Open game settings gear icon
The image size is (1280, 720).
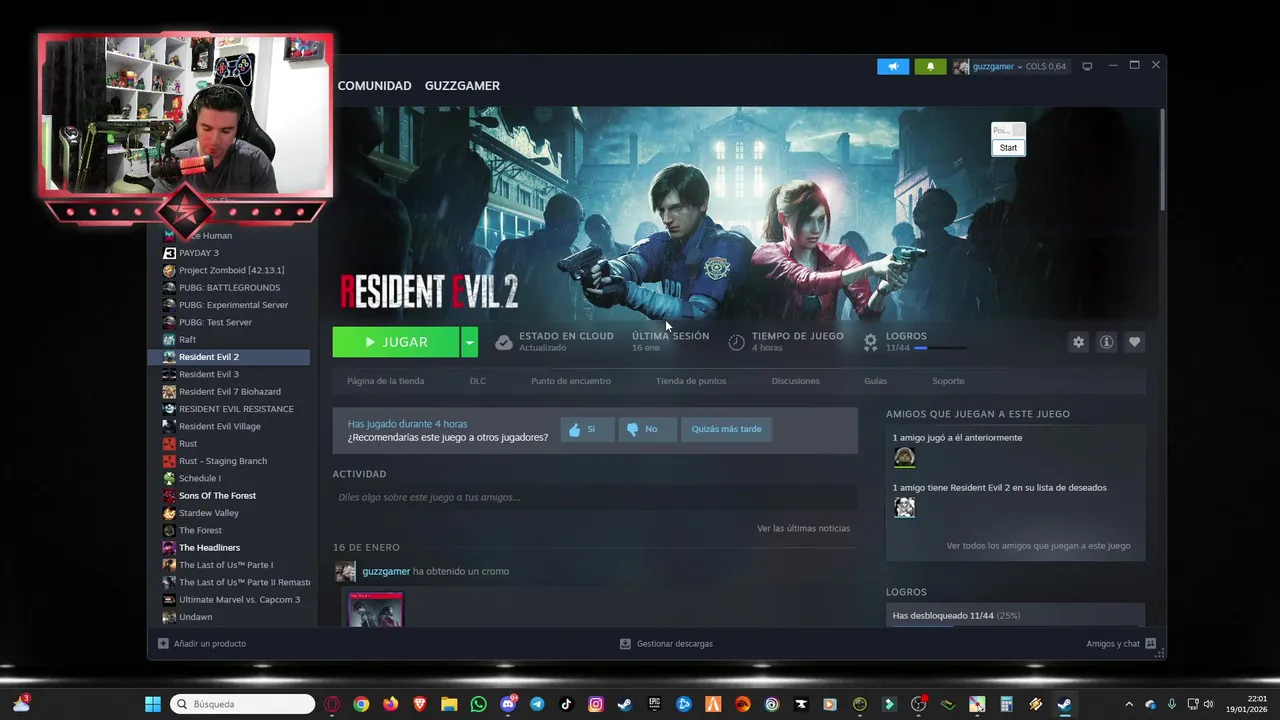tap(1078, 342)
